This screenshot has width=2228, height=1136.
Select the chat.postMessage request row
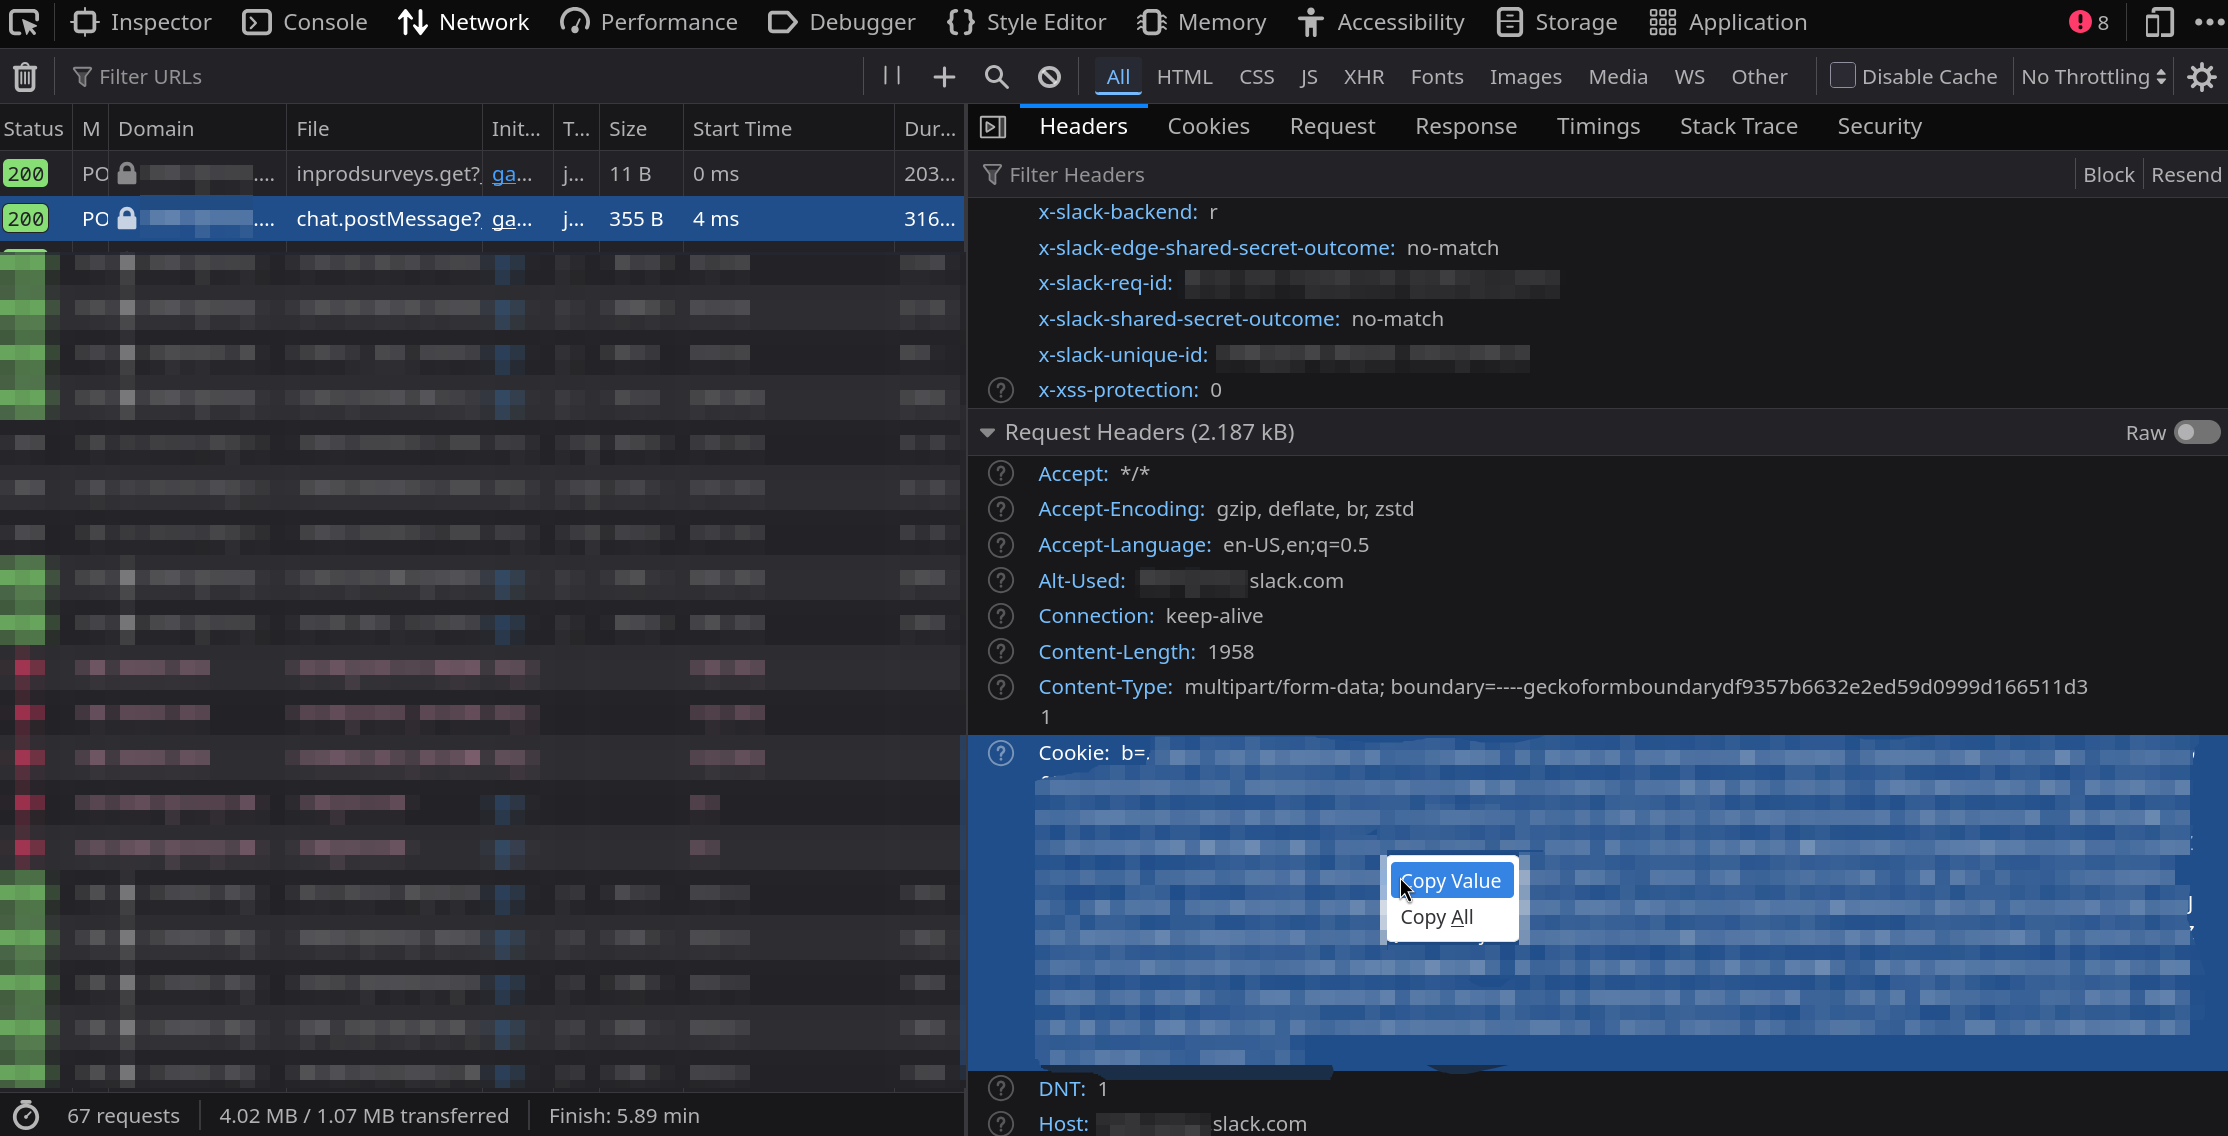coord(482,219)
